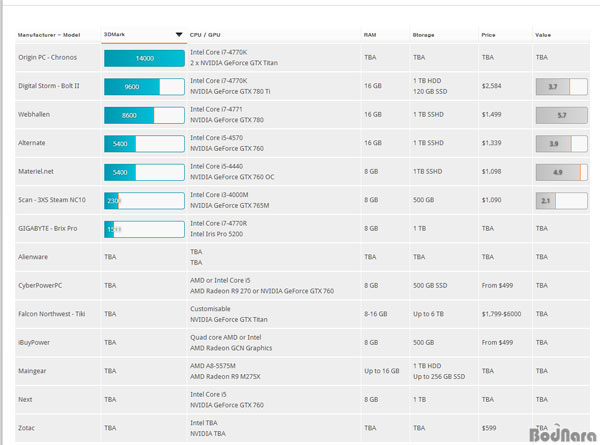Click 500 GB SSD storage cell
The width and height of the screenshot is (600, 445).
click(430, 285)
